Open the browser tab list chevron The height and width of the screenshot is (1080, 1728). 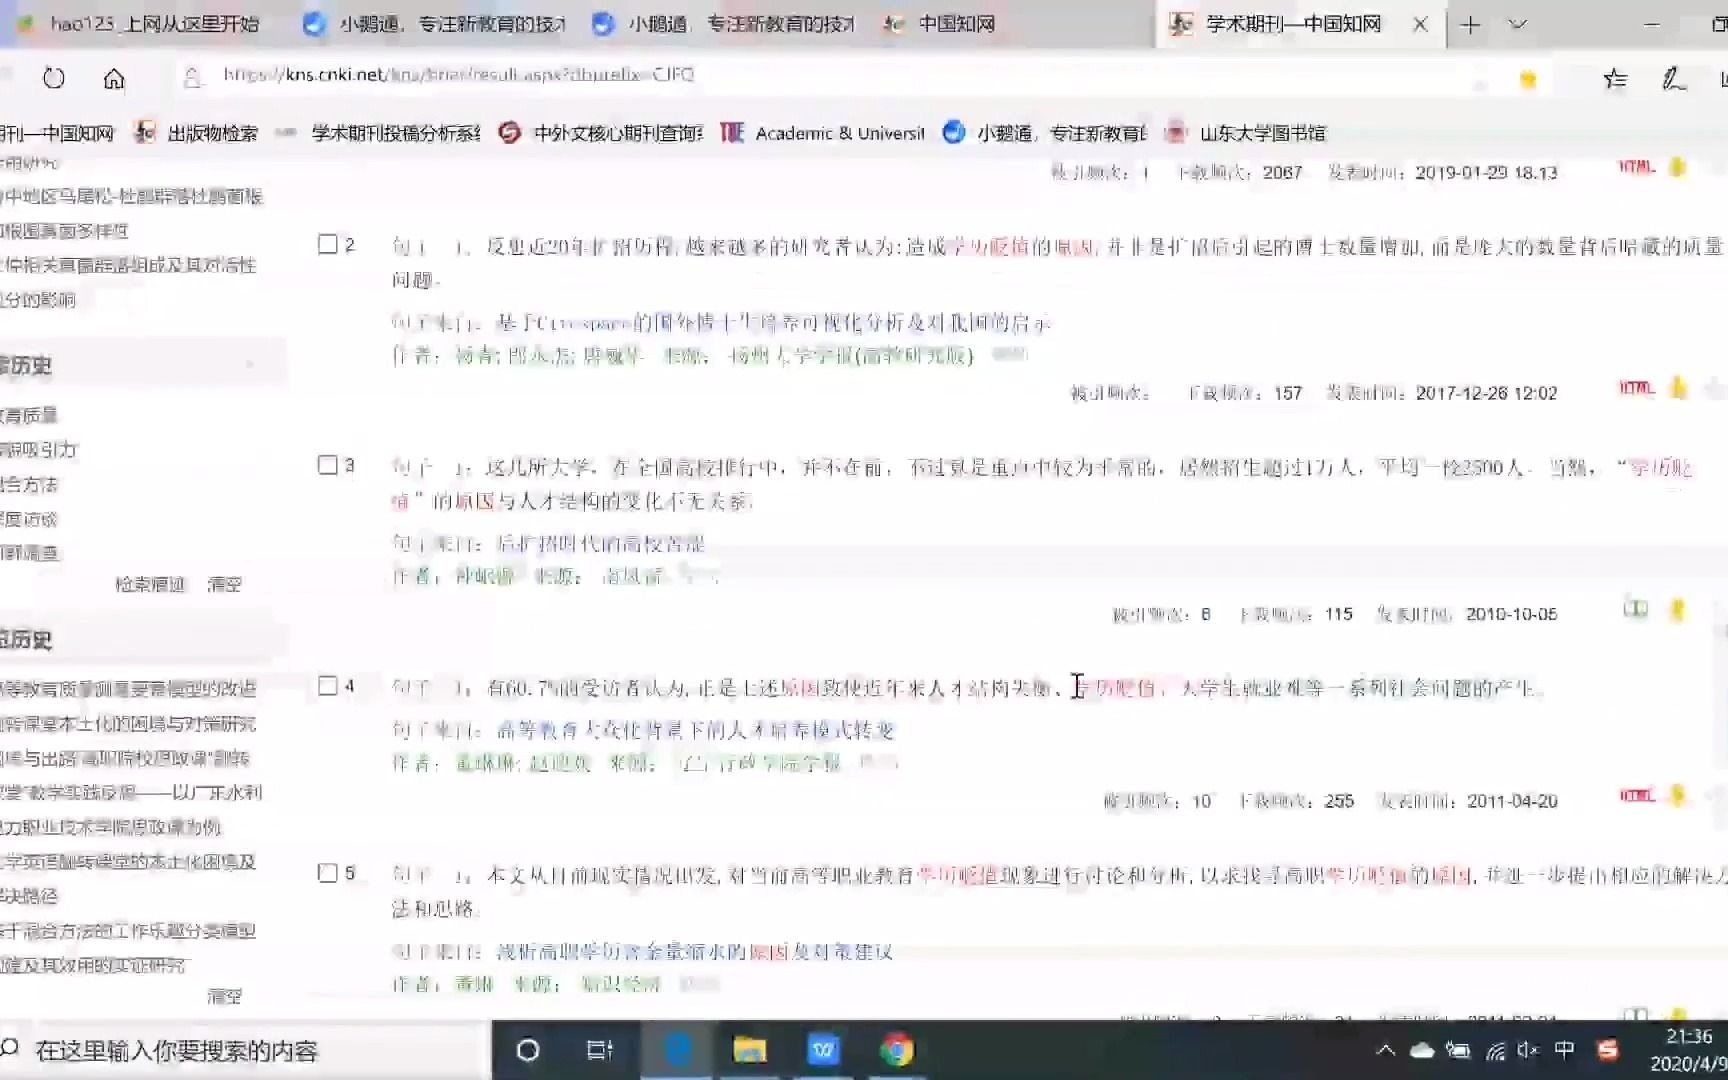(1517, 25)
